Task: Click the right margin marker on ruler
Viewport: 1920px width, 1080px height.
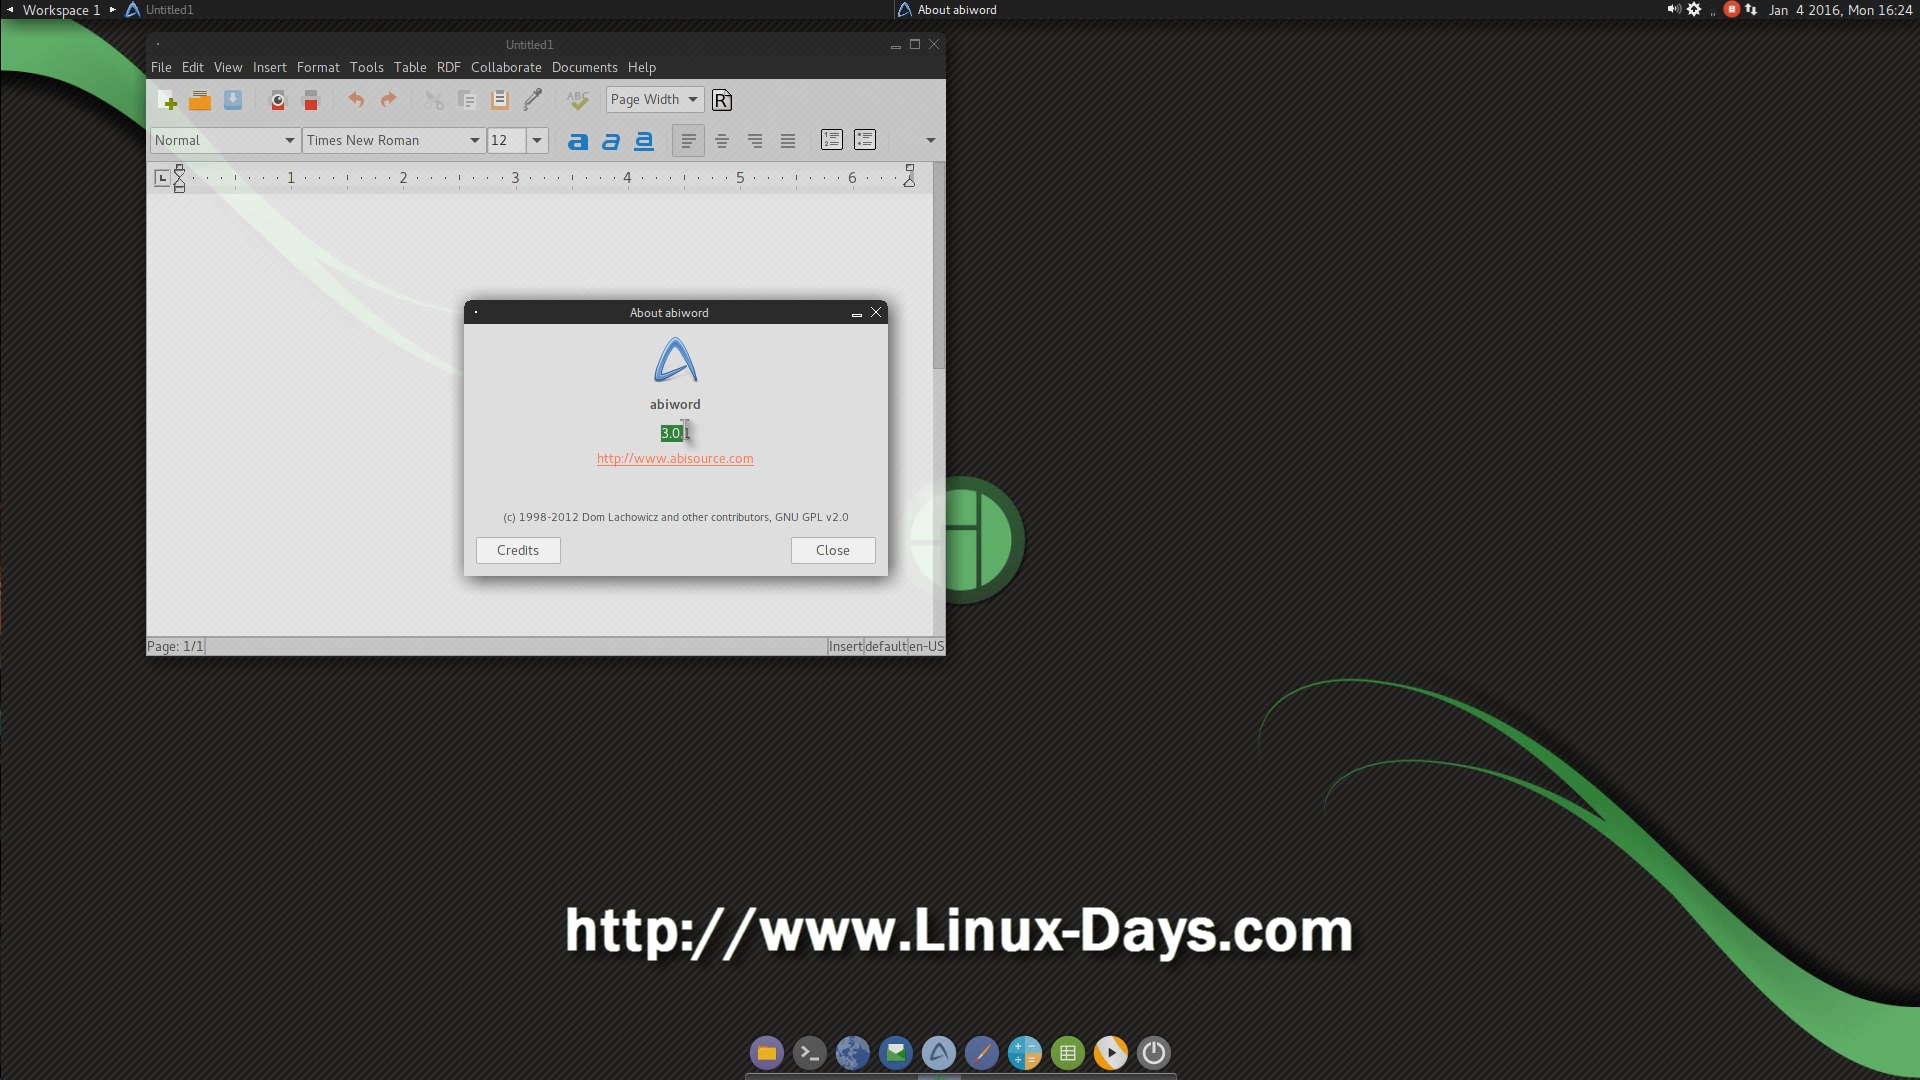Action: point(909,177)
